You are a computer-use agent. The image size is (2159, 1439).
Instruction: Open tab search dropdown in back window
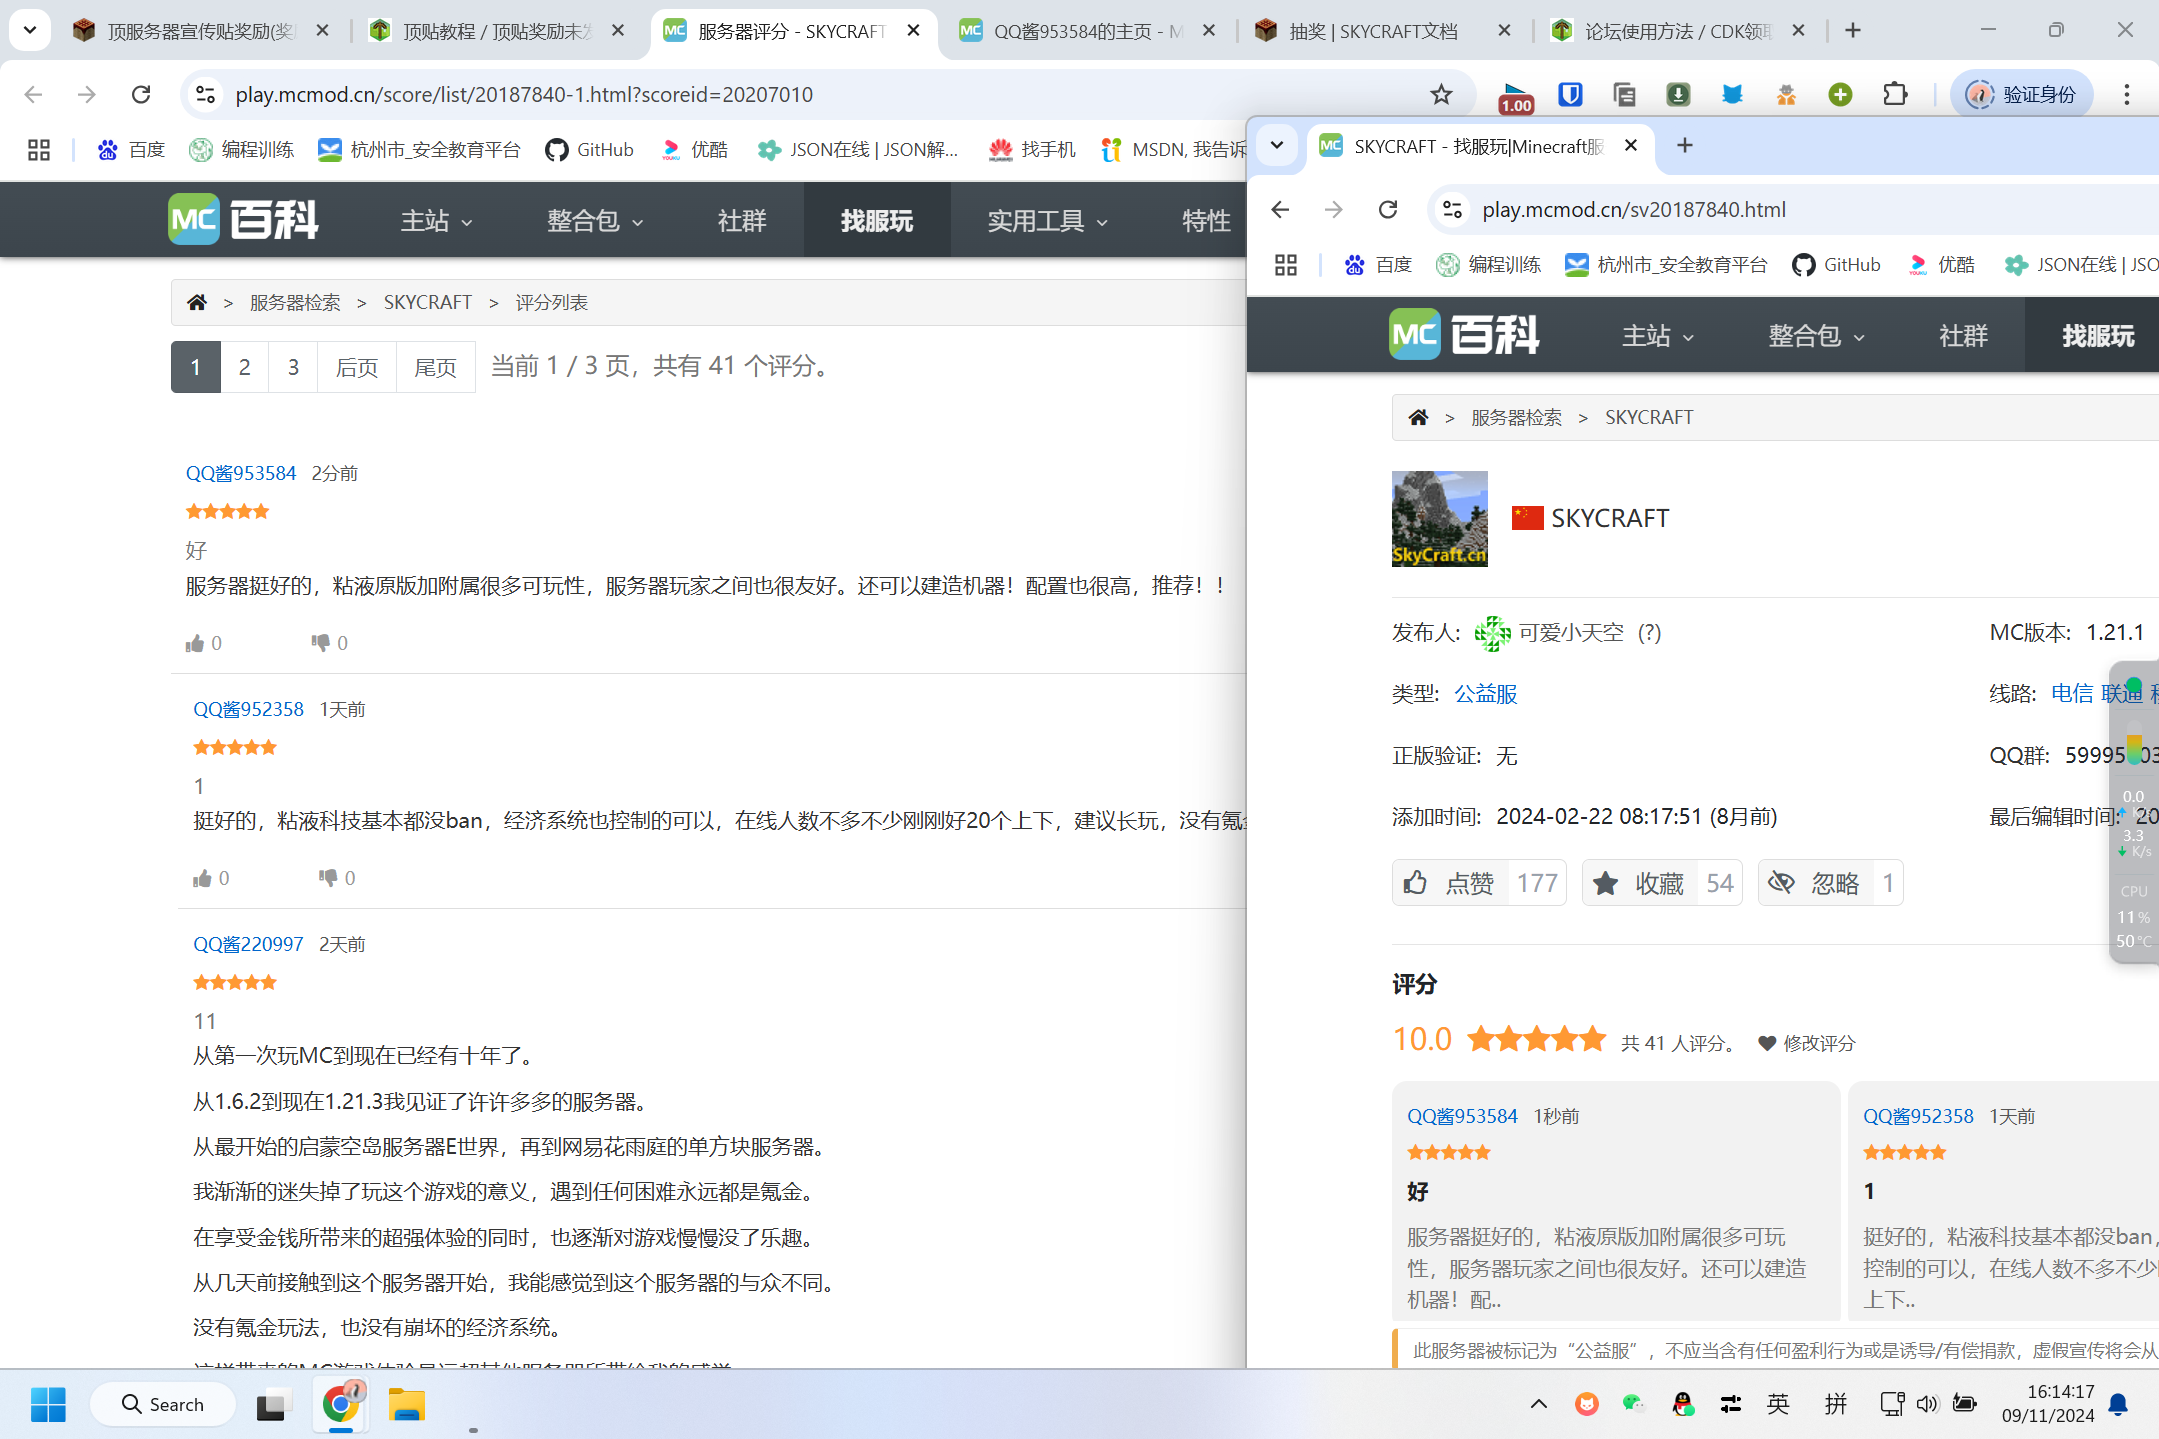(x=30, y=30)
